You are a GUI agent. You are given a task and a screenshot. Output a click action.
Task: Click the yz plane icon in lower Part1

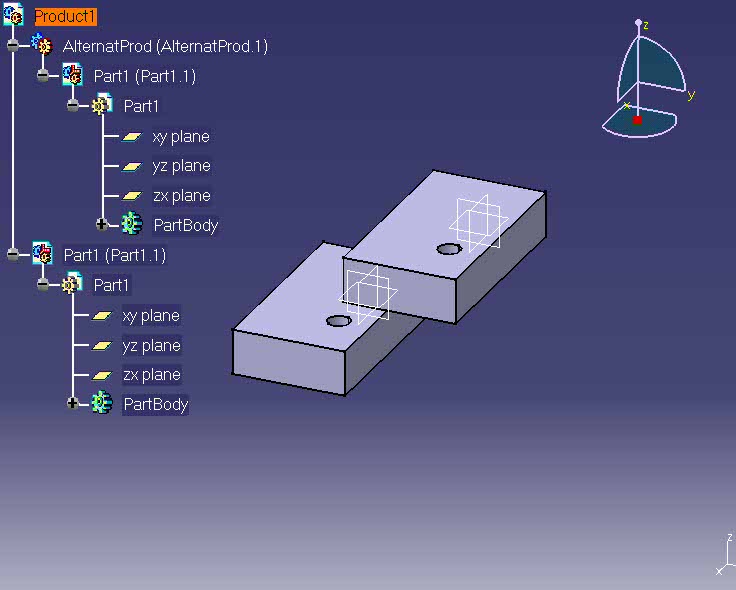(102, 345)
